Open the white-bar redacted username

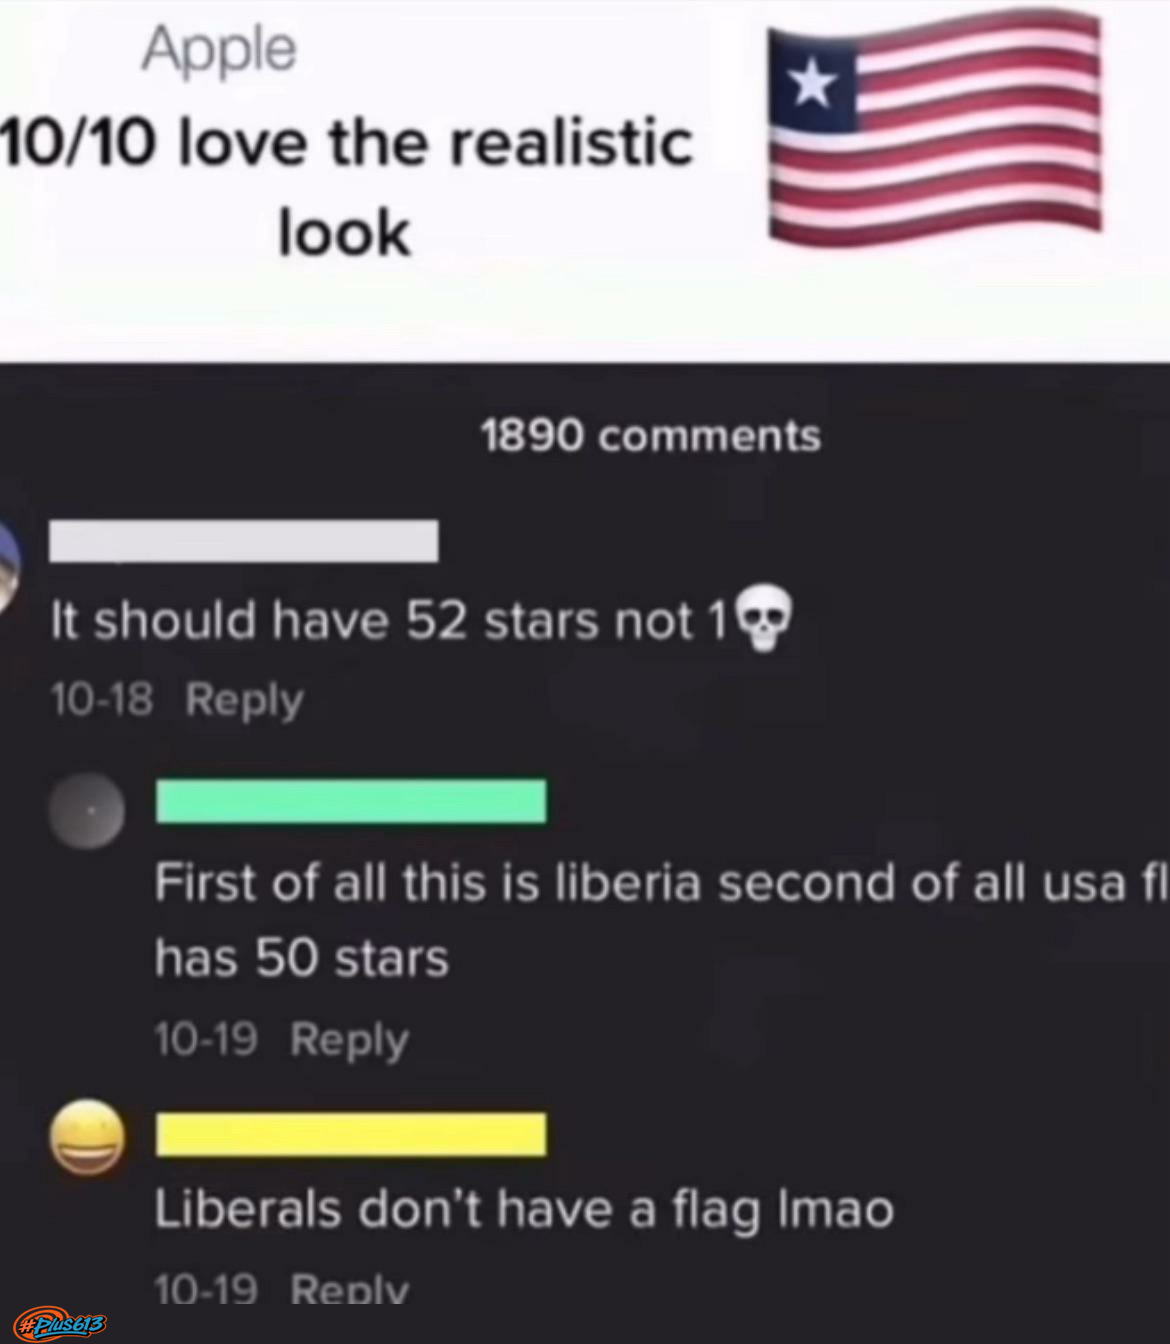244,541
